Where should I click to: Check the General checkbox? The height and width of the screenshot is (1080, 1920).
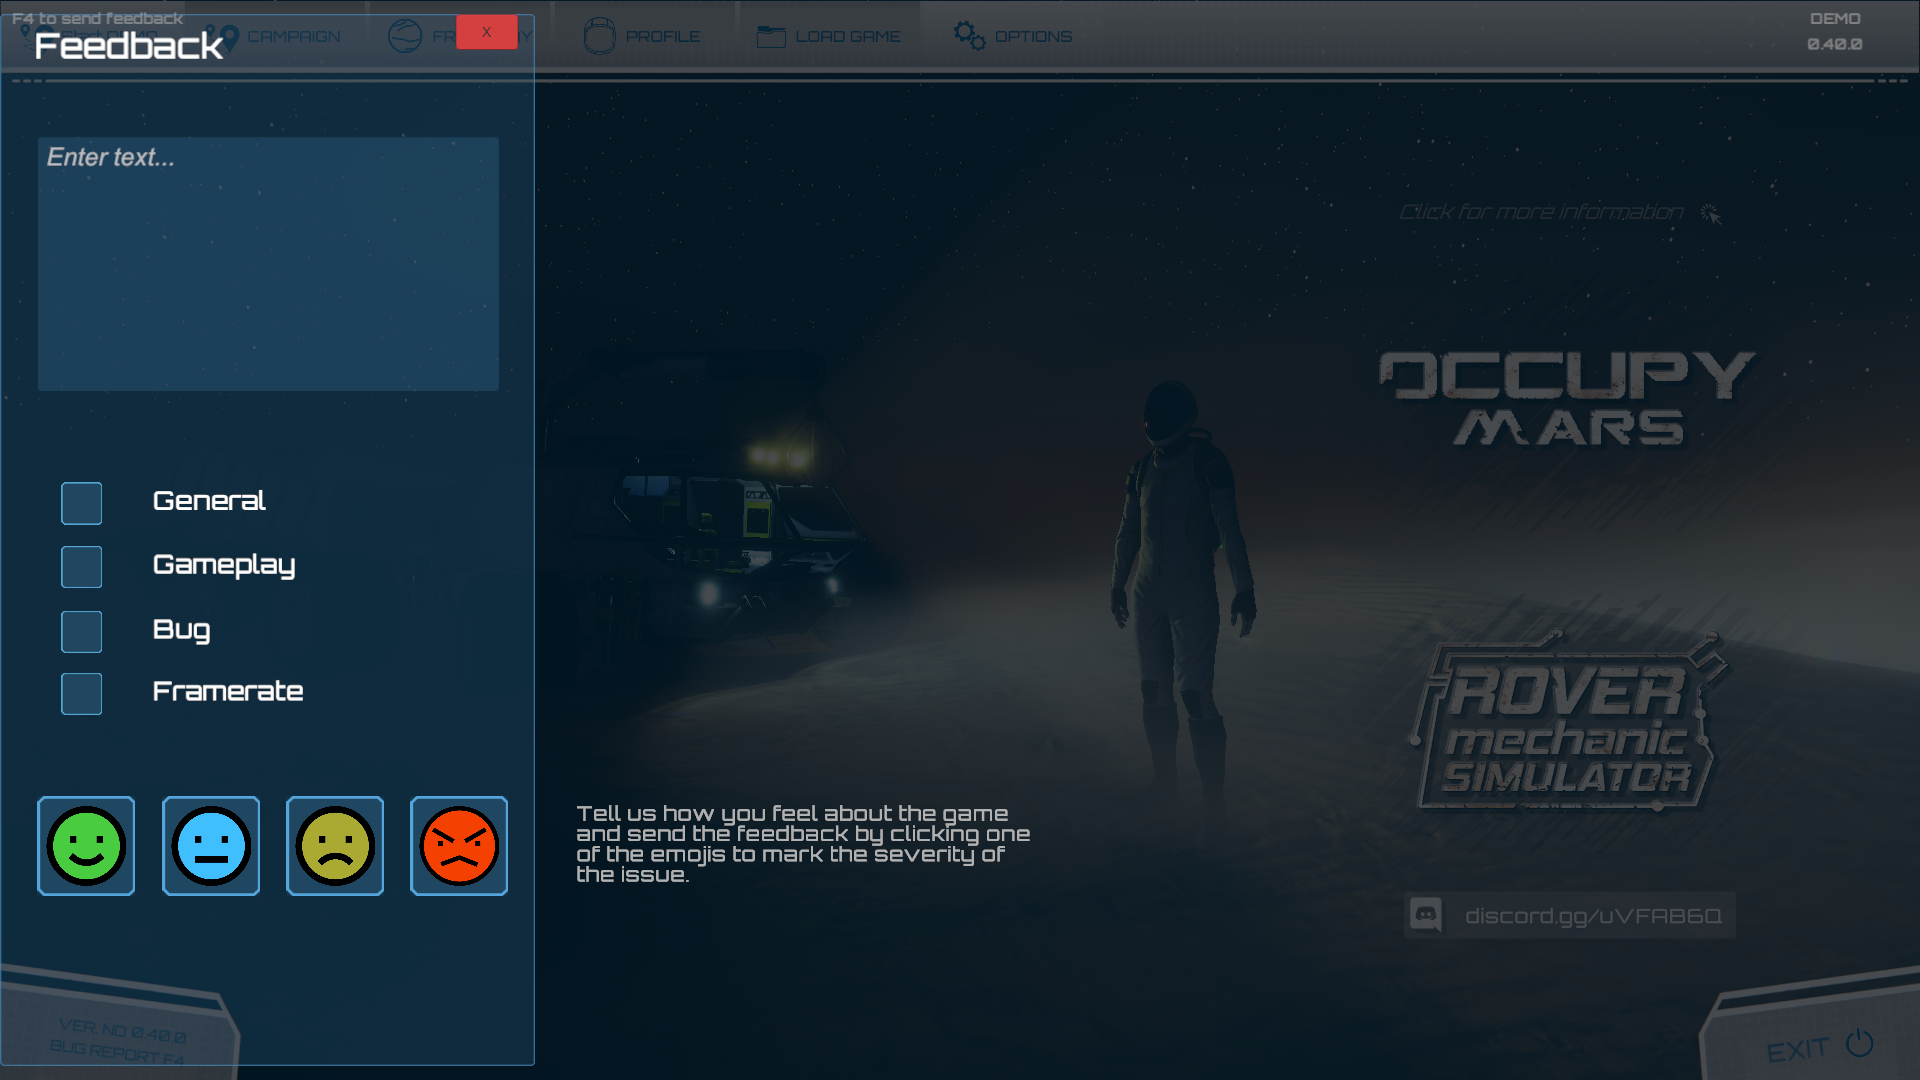82,503
